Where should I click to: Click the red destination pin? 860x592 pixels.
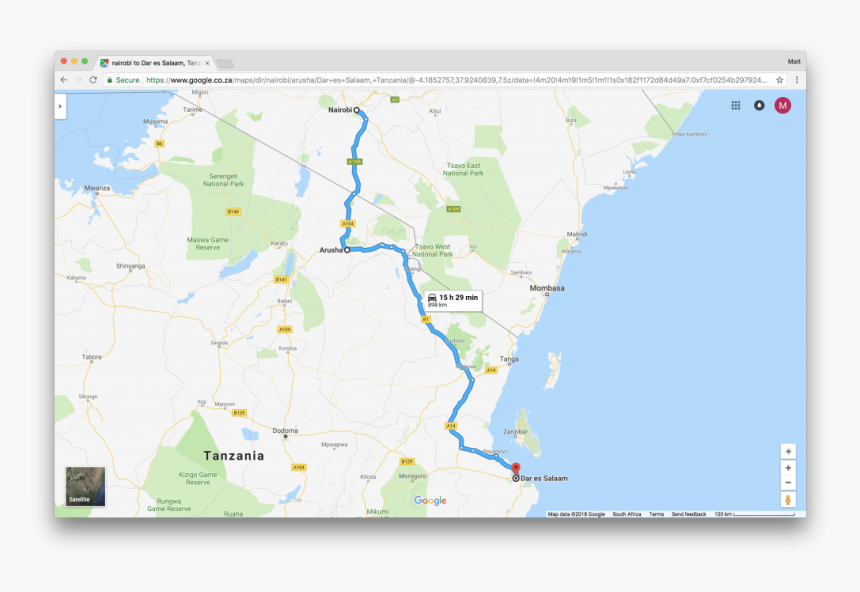[516, 468]
